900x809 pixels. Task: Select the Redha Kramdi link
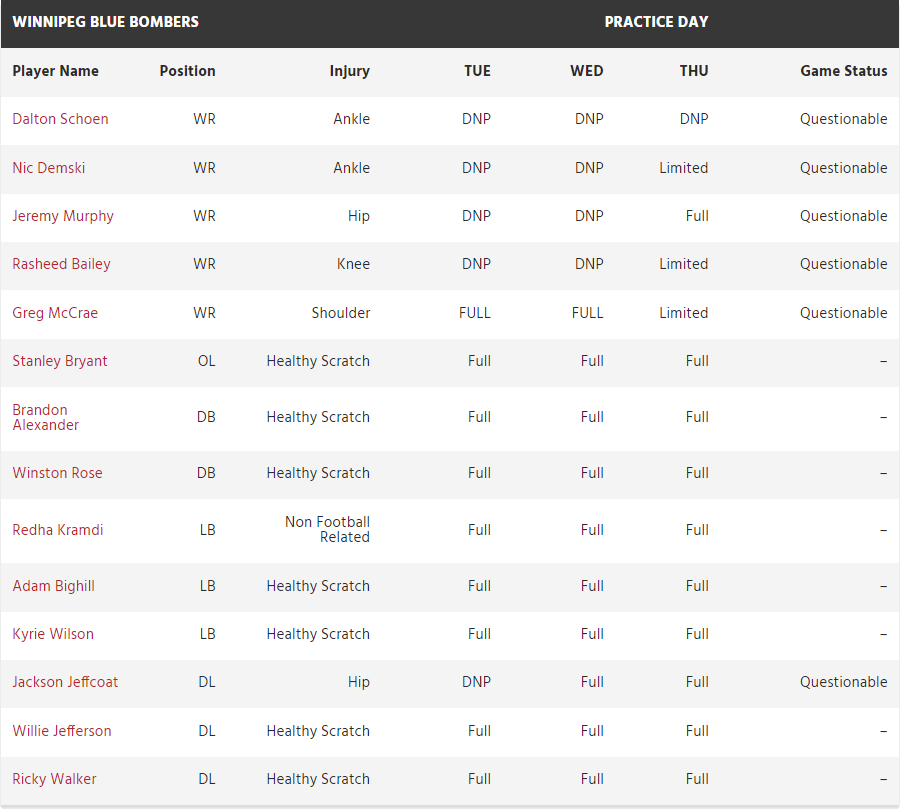[x=58, y=530]
